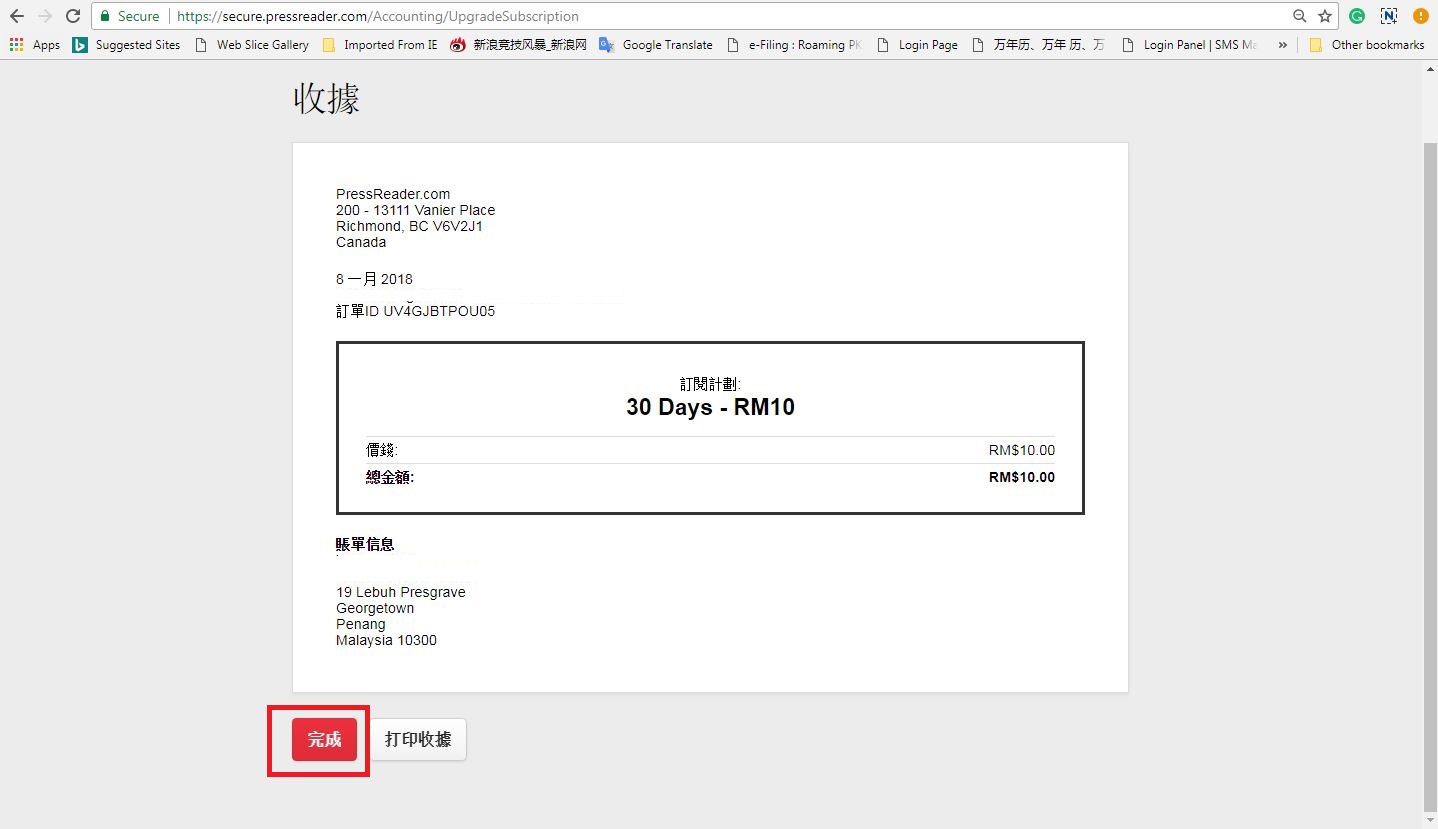This screenshot has height=829, width=1438.
Task: Click the orange Chrome alert menu icon
Action: (x=1420, y=16)
